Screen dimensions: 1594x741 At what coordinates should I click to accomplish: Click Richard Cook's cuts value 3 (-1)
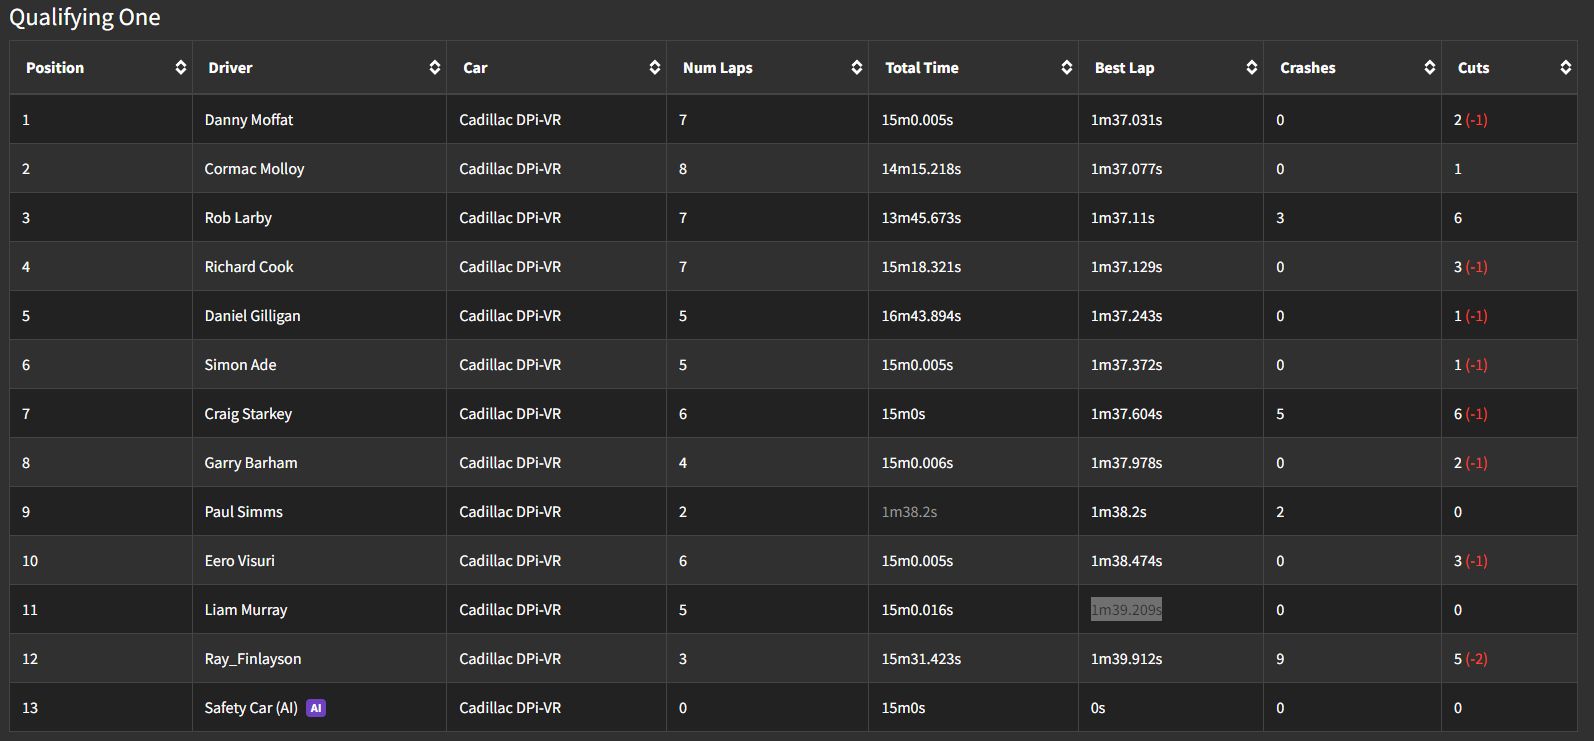(x=1470, y=267)
